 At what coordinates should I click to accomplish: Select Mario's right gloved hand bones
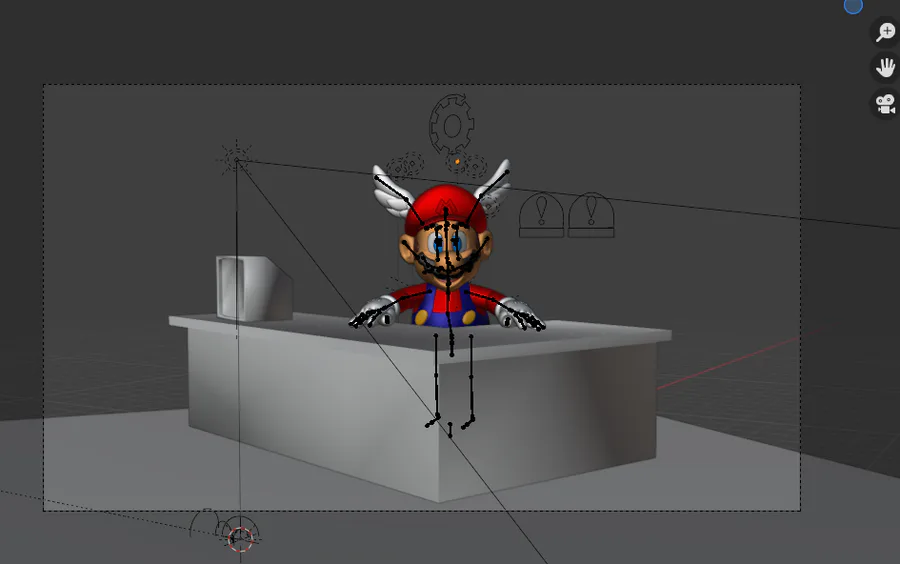[x=519, y=316]
